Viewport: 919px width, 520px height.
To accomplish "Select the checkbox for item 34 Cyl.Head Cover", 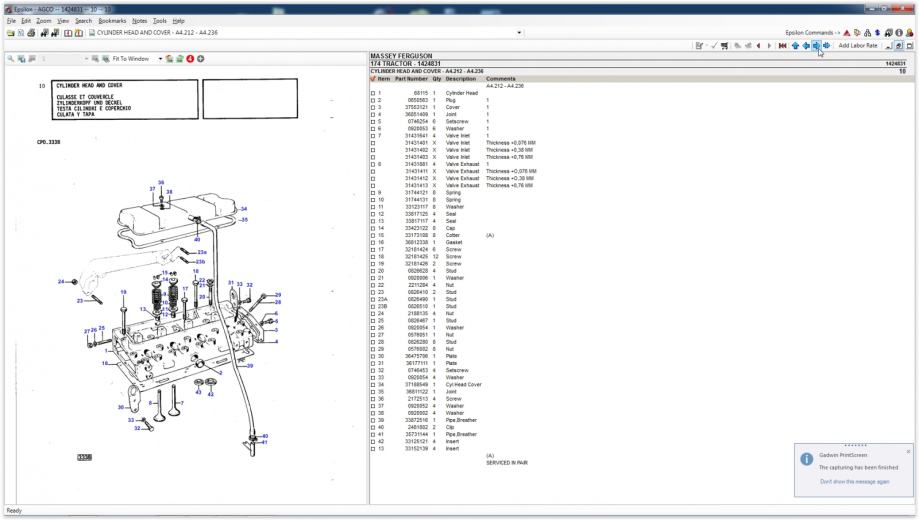I will tap(373, 384).
